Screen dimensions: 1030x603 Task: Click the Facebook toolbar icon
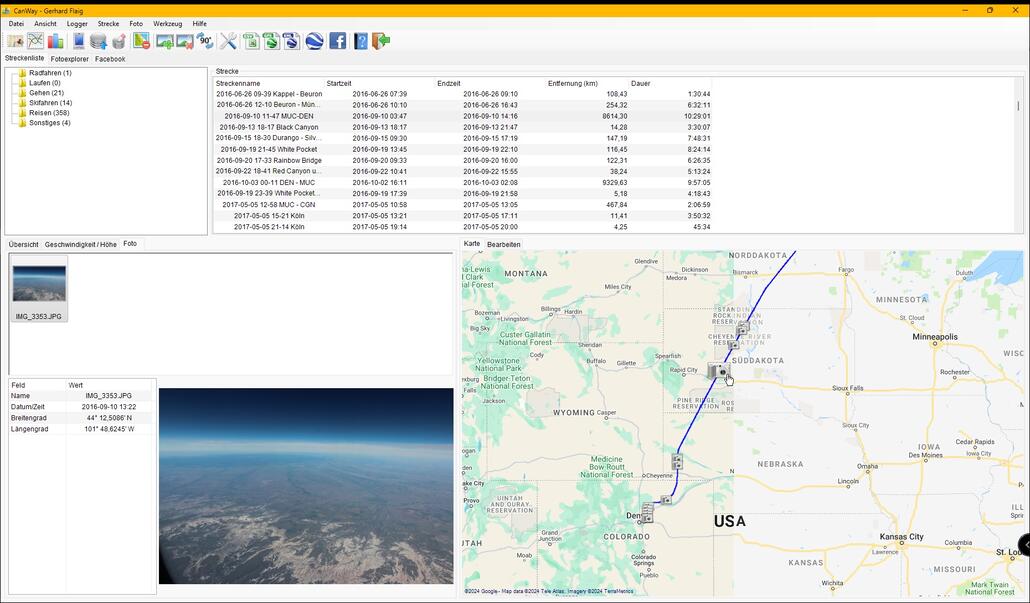[x=338, y=41]
